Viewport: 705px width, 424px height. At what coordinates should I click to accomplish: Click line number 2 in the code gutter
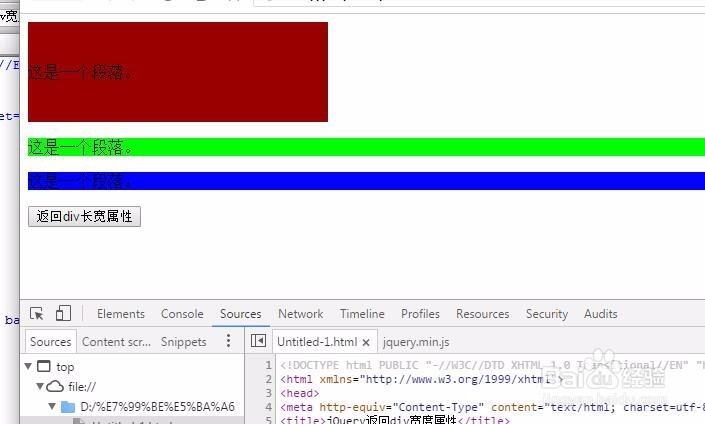269,379
